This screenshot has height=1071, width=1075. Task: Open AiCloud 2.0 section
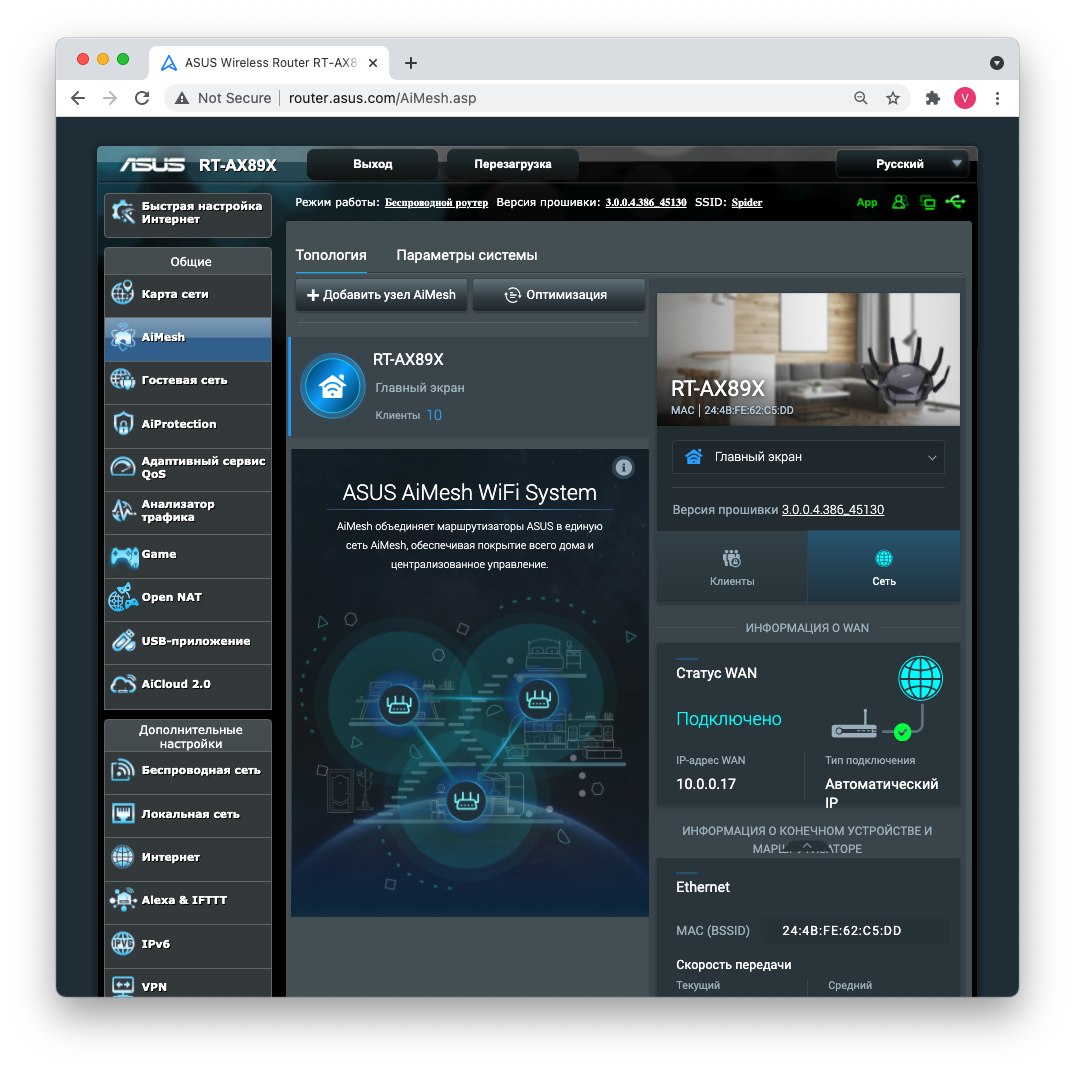[188, 684]
